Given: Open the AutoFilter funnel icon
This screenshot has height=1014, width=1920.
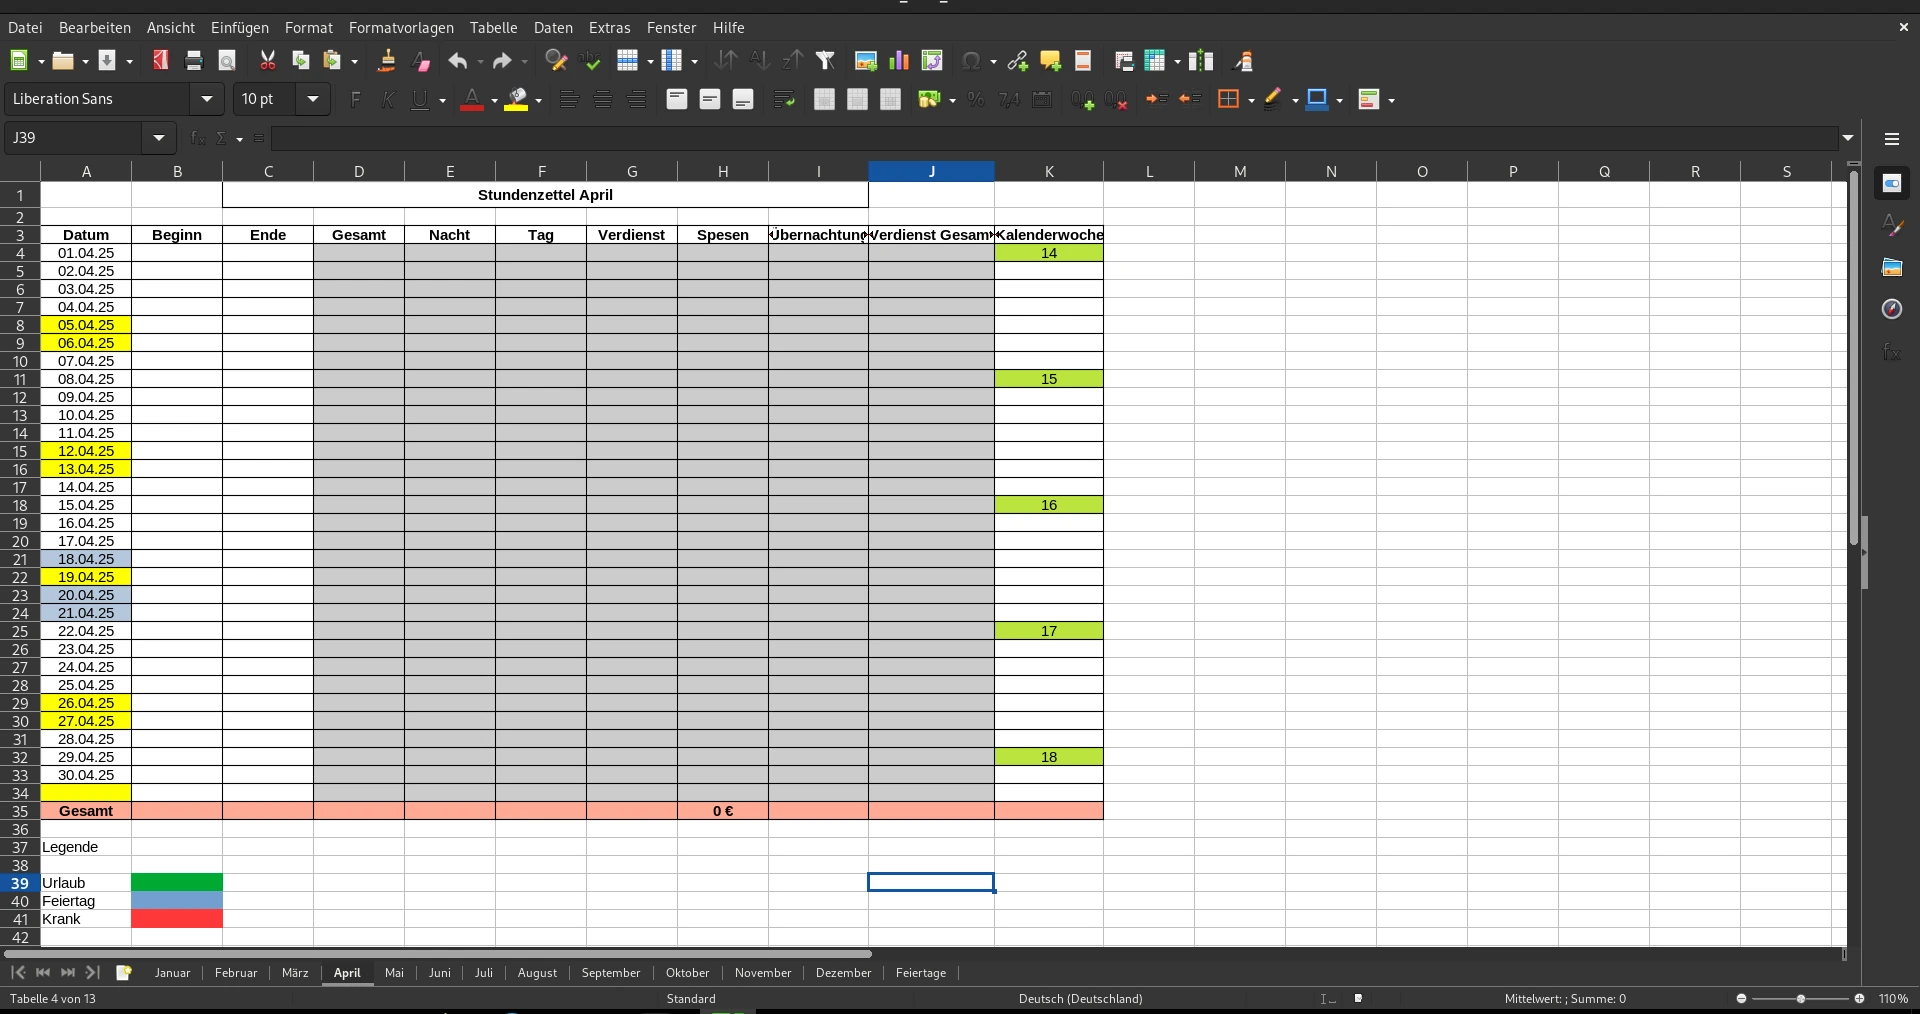Looking at the screenshot, I should (825, 61).
